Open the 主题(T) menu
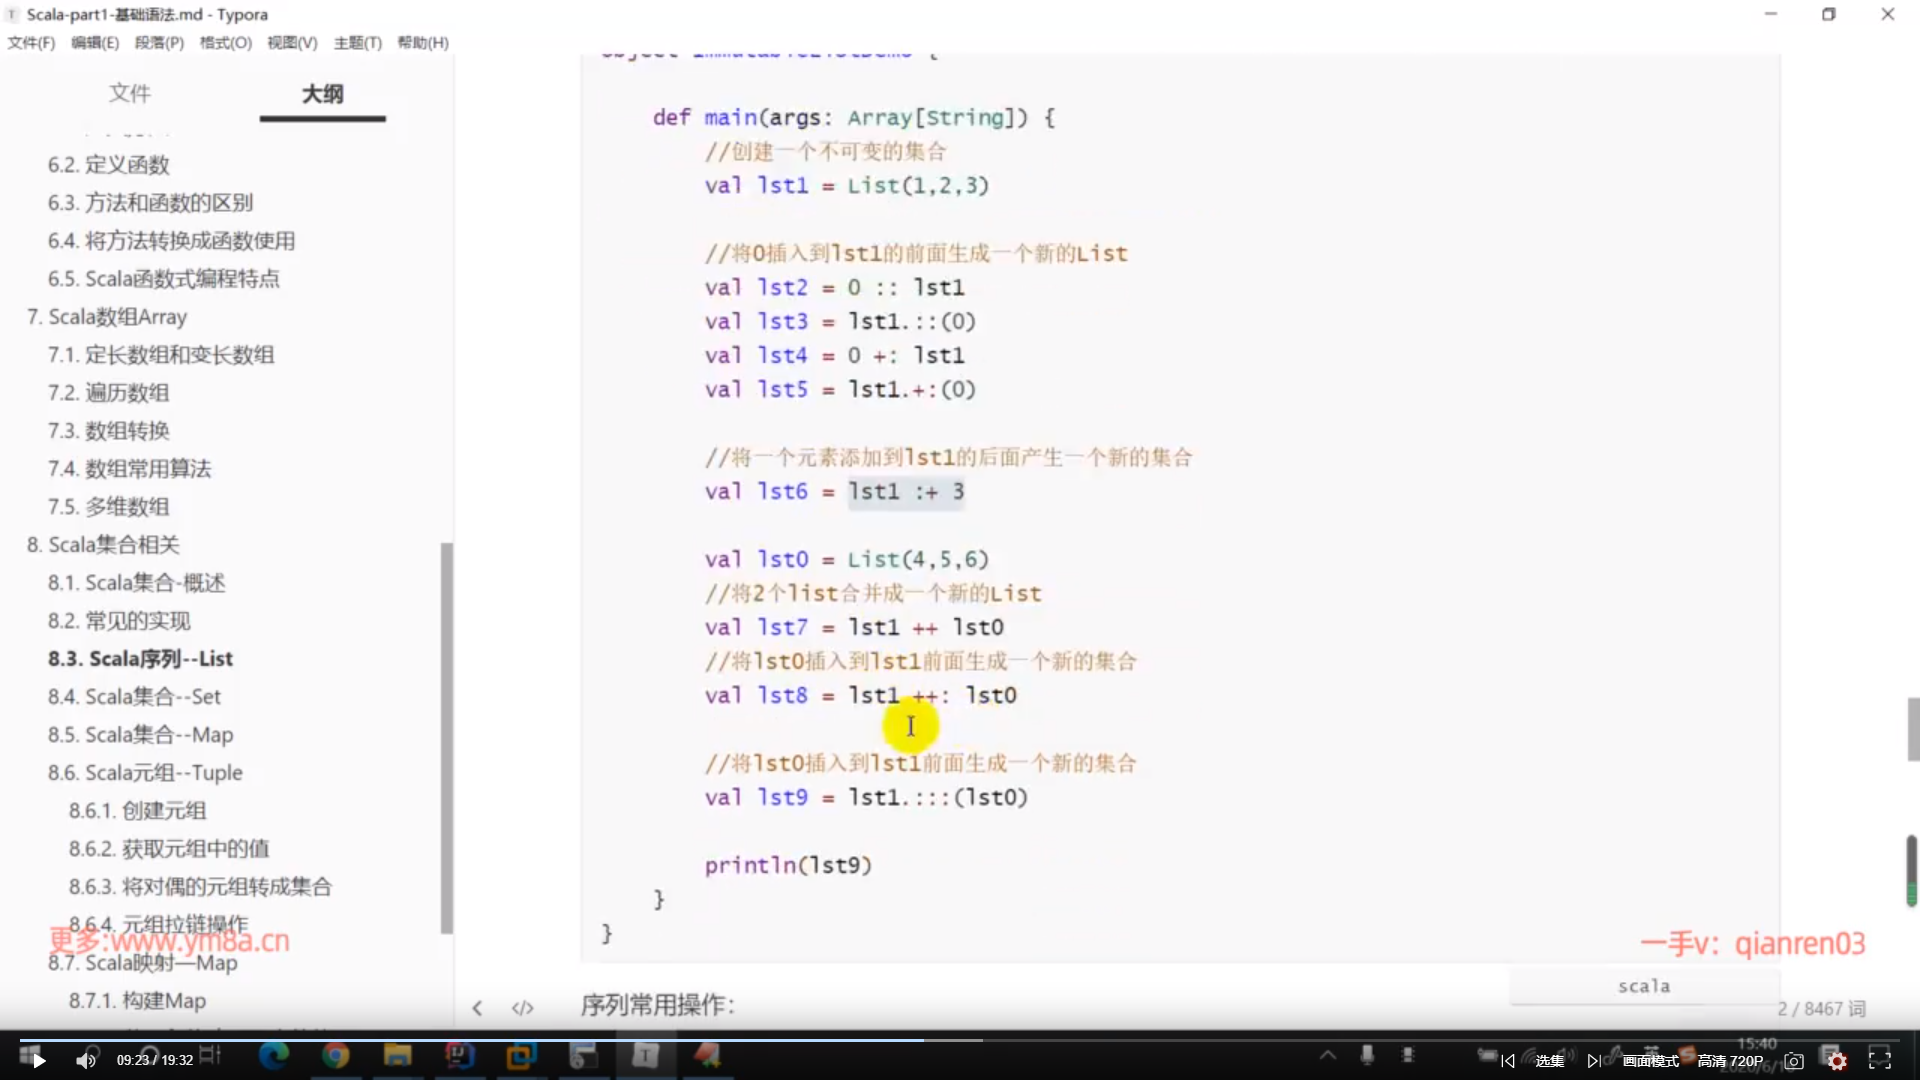The image size is (1920, 1080). [357, 42]
